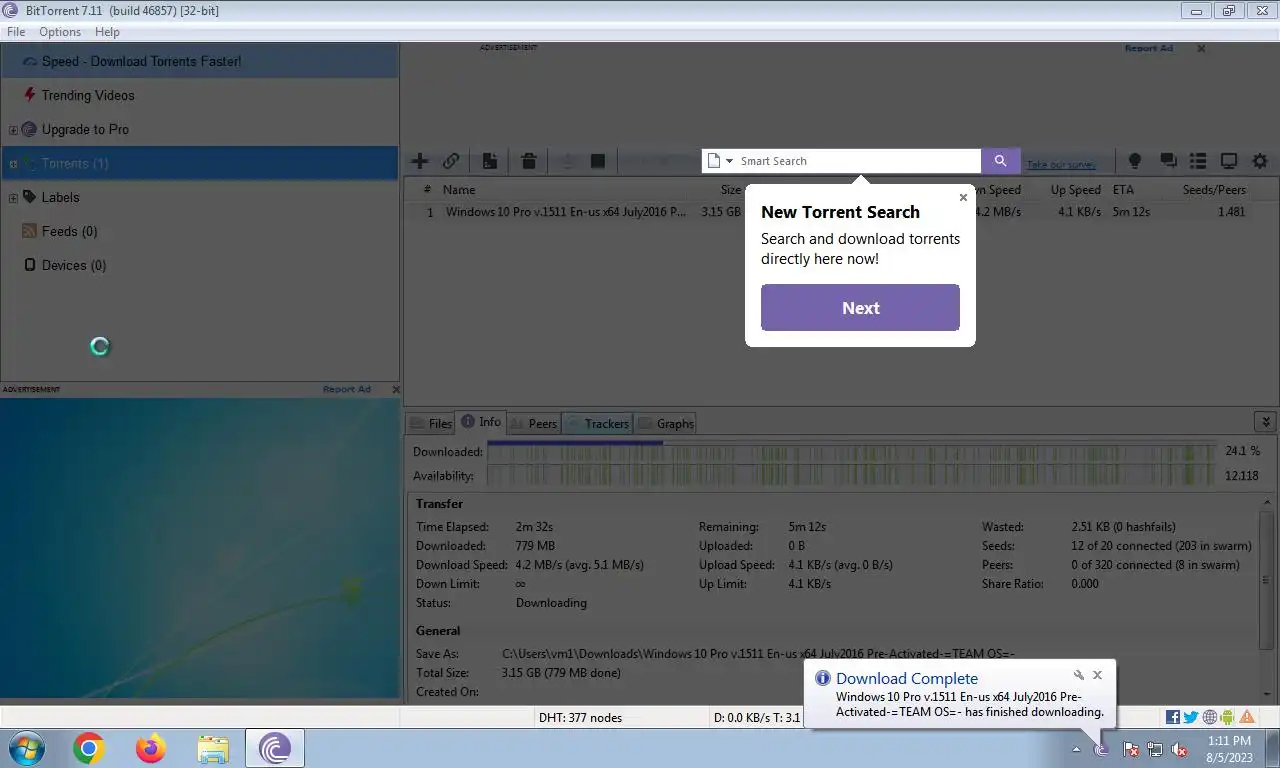
Task: Click the Start download arrow icon
Action: [x=568, y=161]
